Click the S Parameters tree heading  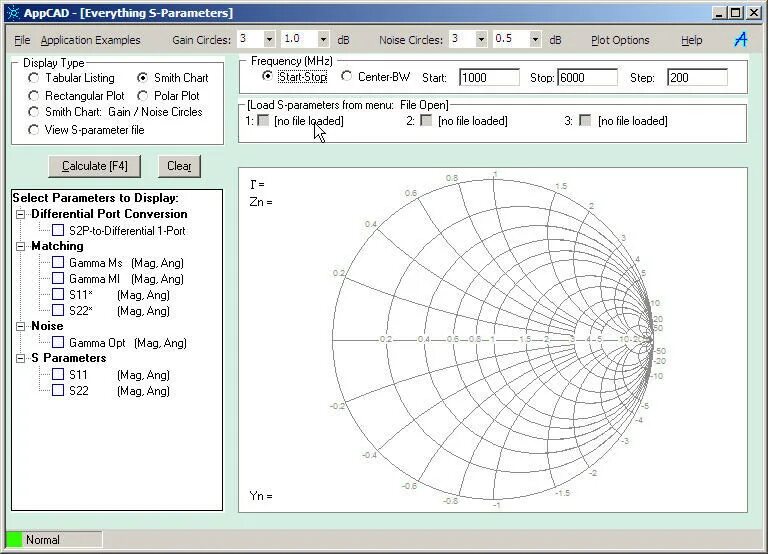69,359
